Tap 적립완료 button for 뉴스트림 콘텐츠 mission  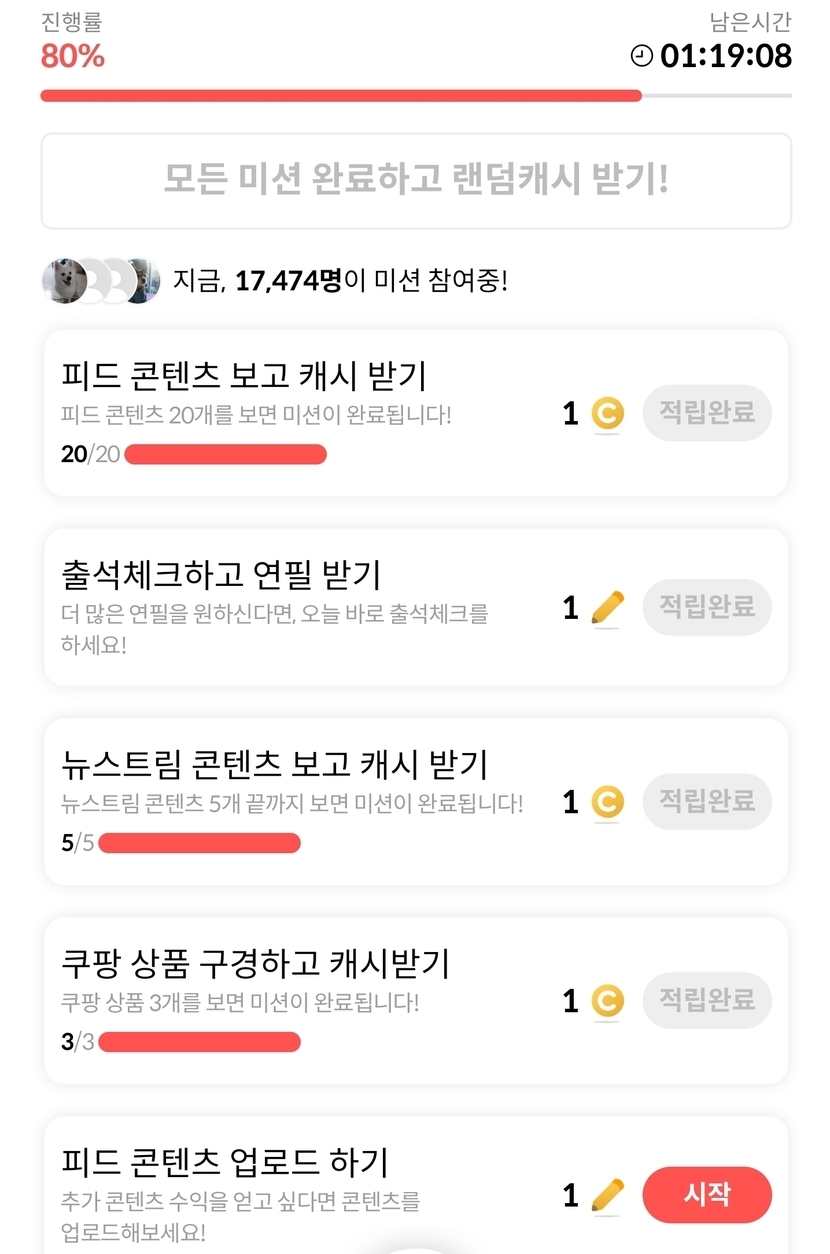pos(707,801)
